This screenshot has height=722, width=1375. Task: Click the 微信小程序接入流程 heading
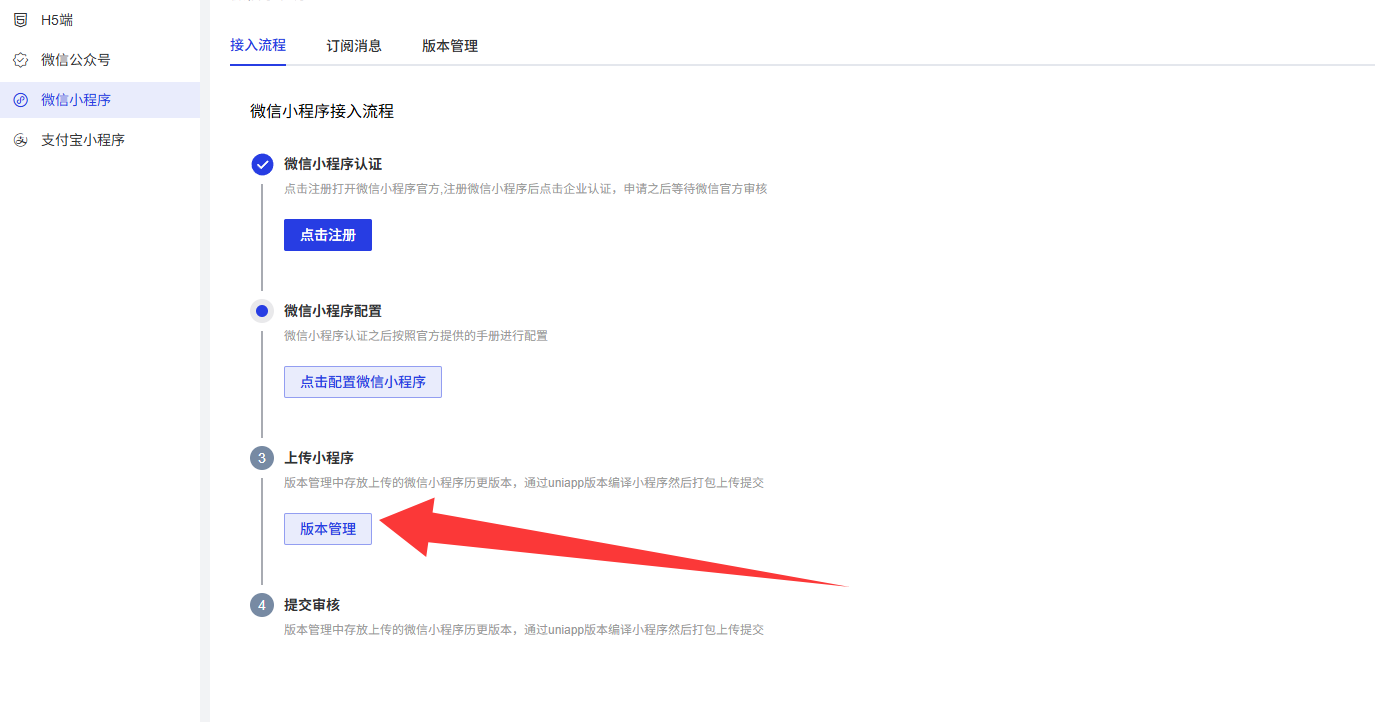tap(322, 111)
